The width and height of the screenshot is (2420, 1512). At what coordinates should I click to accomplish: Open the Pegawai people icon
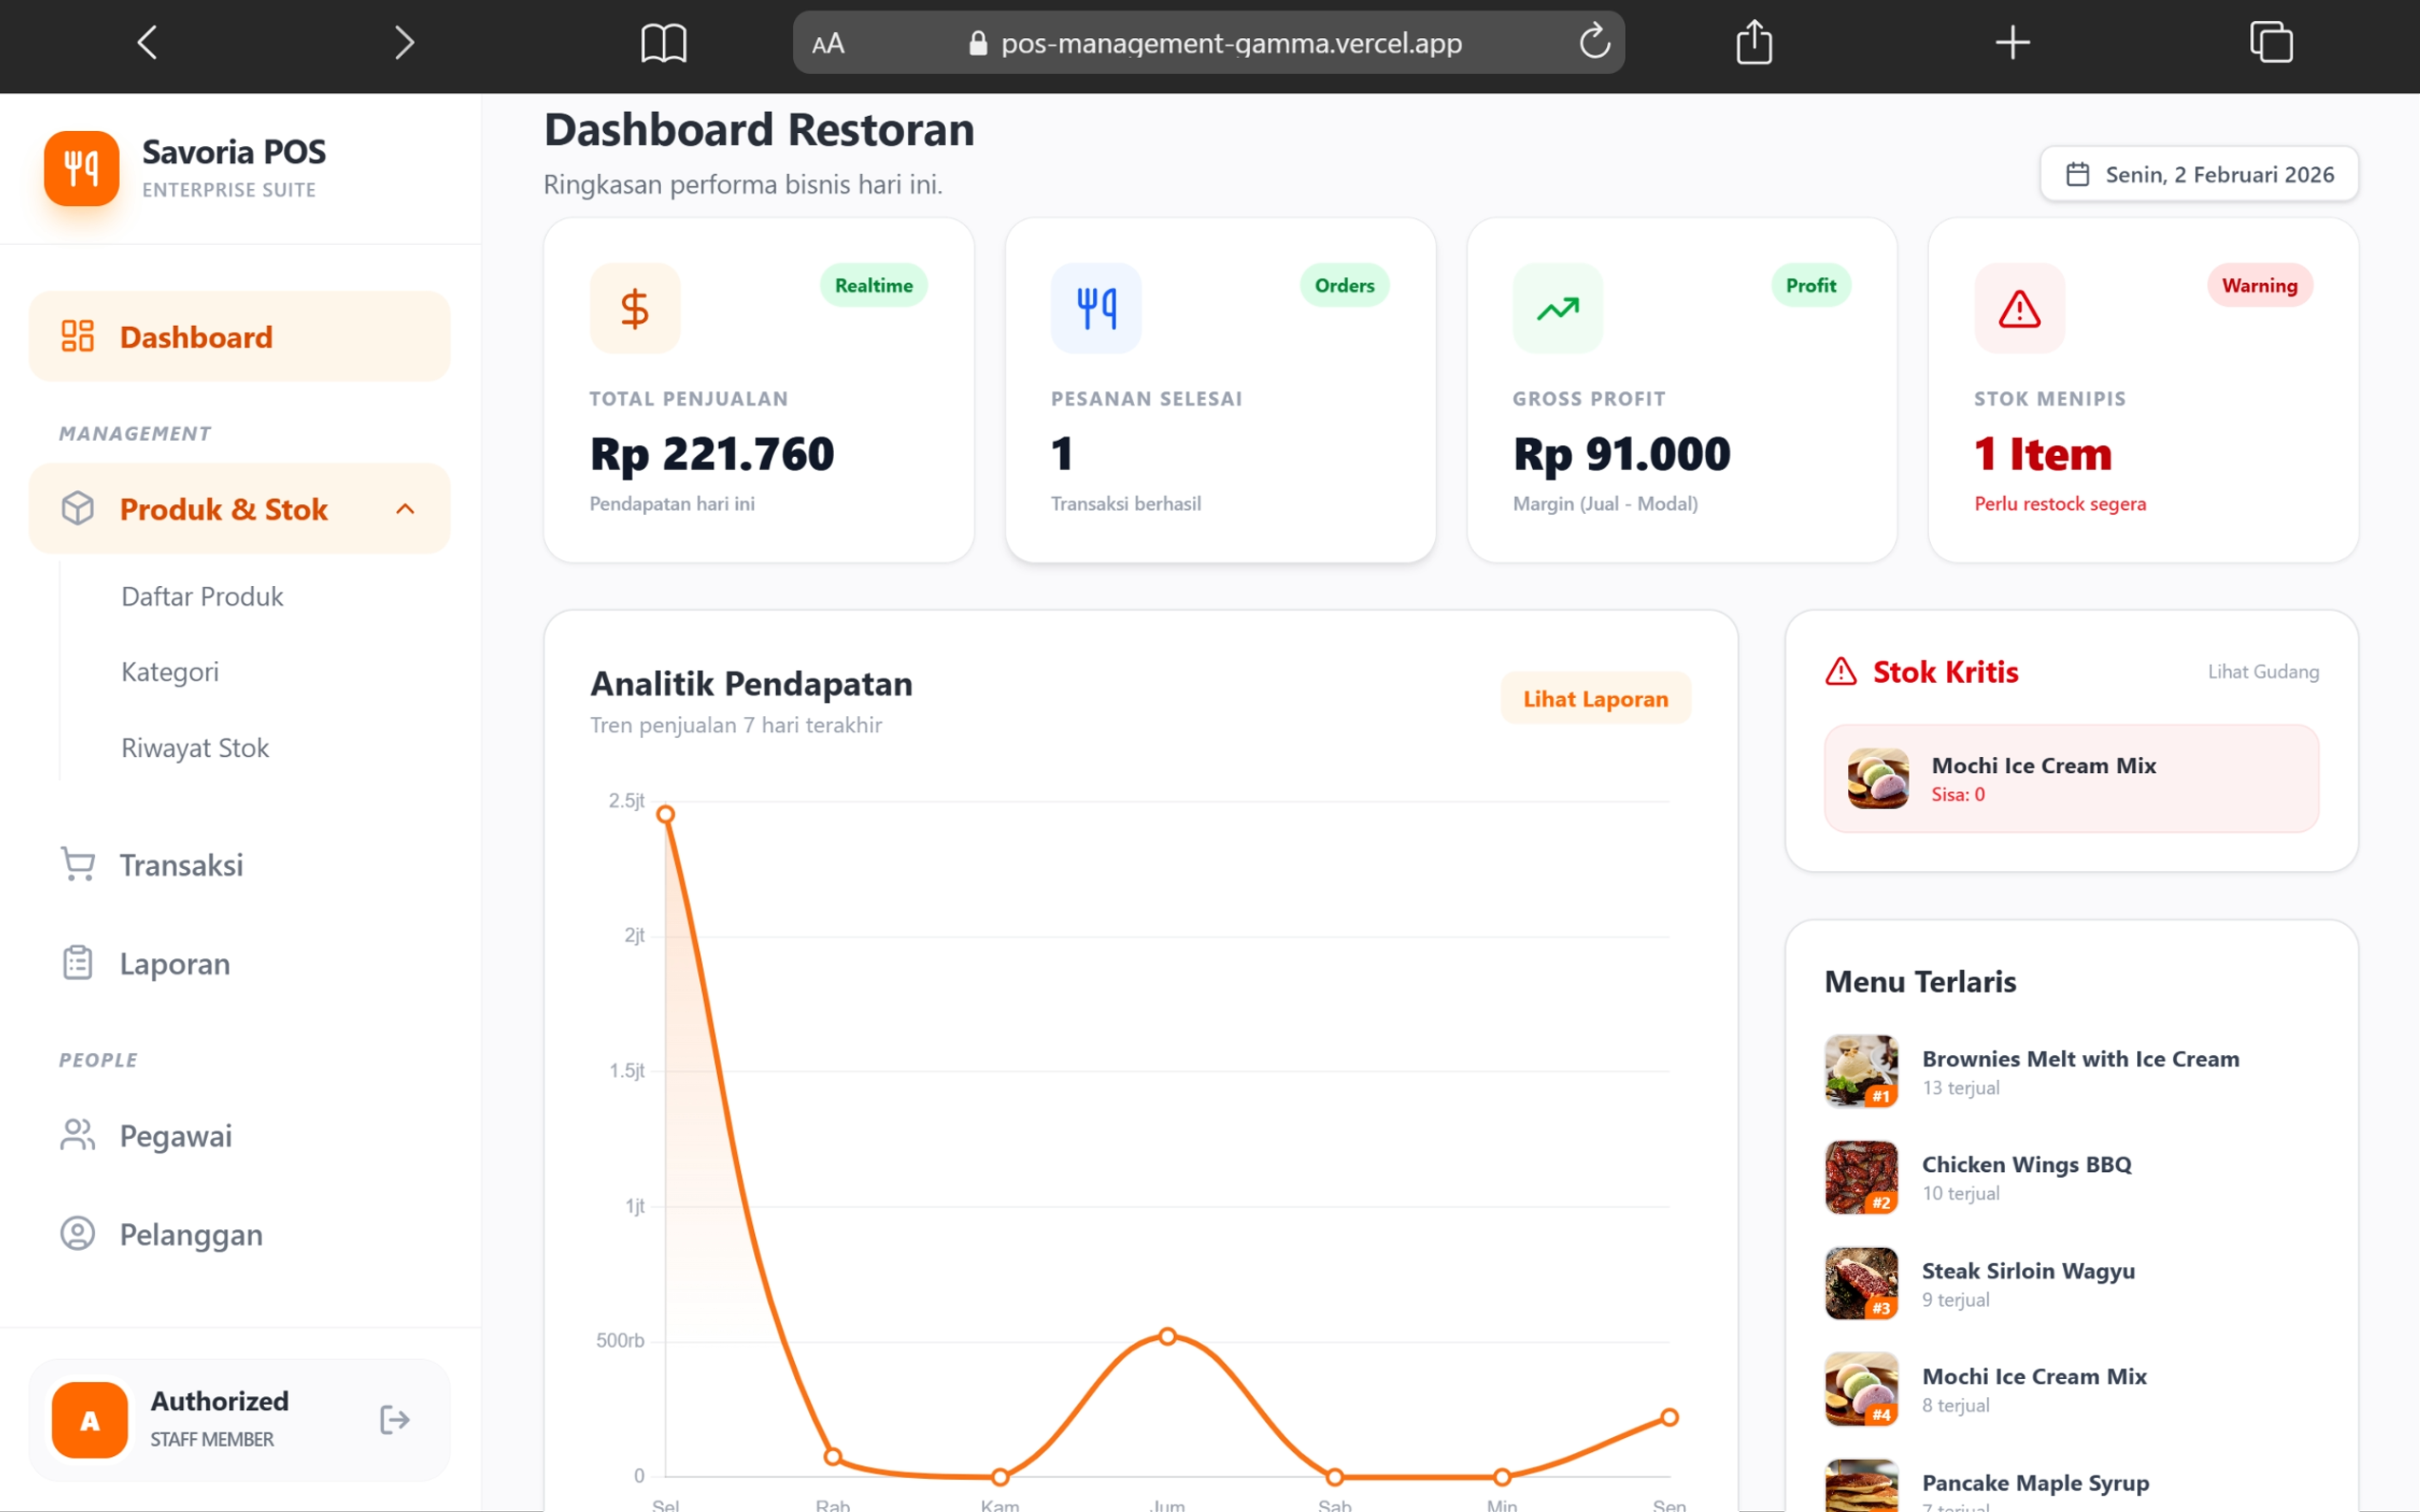pyautogui.click(x=77, y=1135)
